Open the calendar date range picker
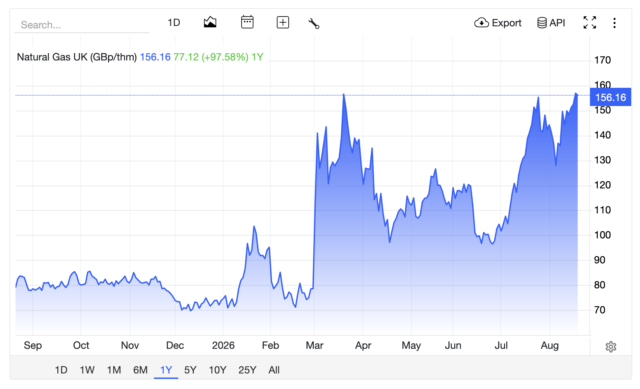This screenshot has width=640, height=389. click(247, 22)
